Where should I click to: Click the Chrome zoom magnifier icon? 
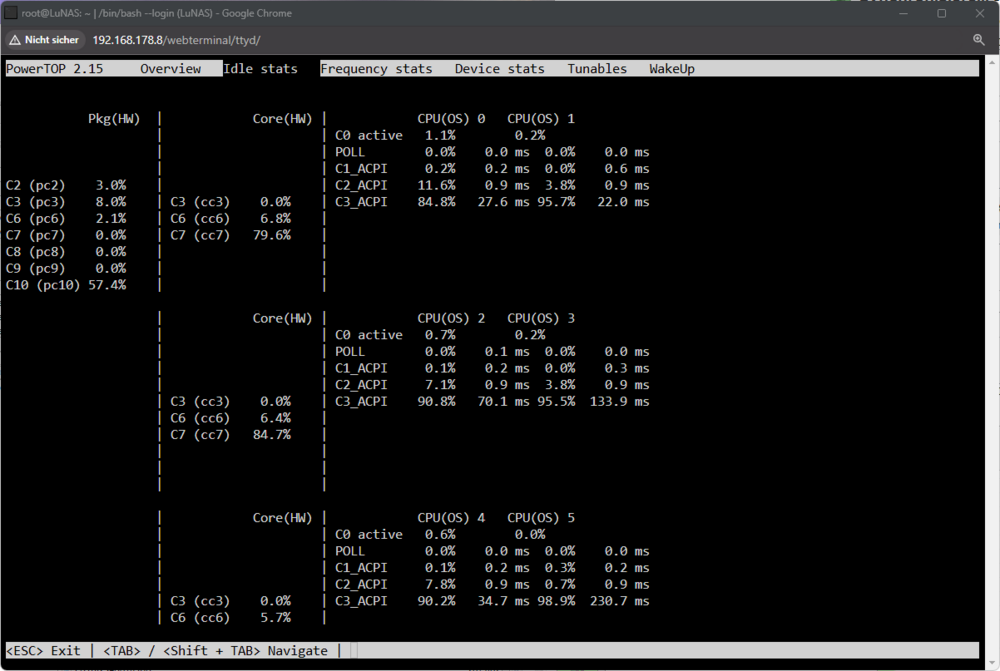[978, 40]
